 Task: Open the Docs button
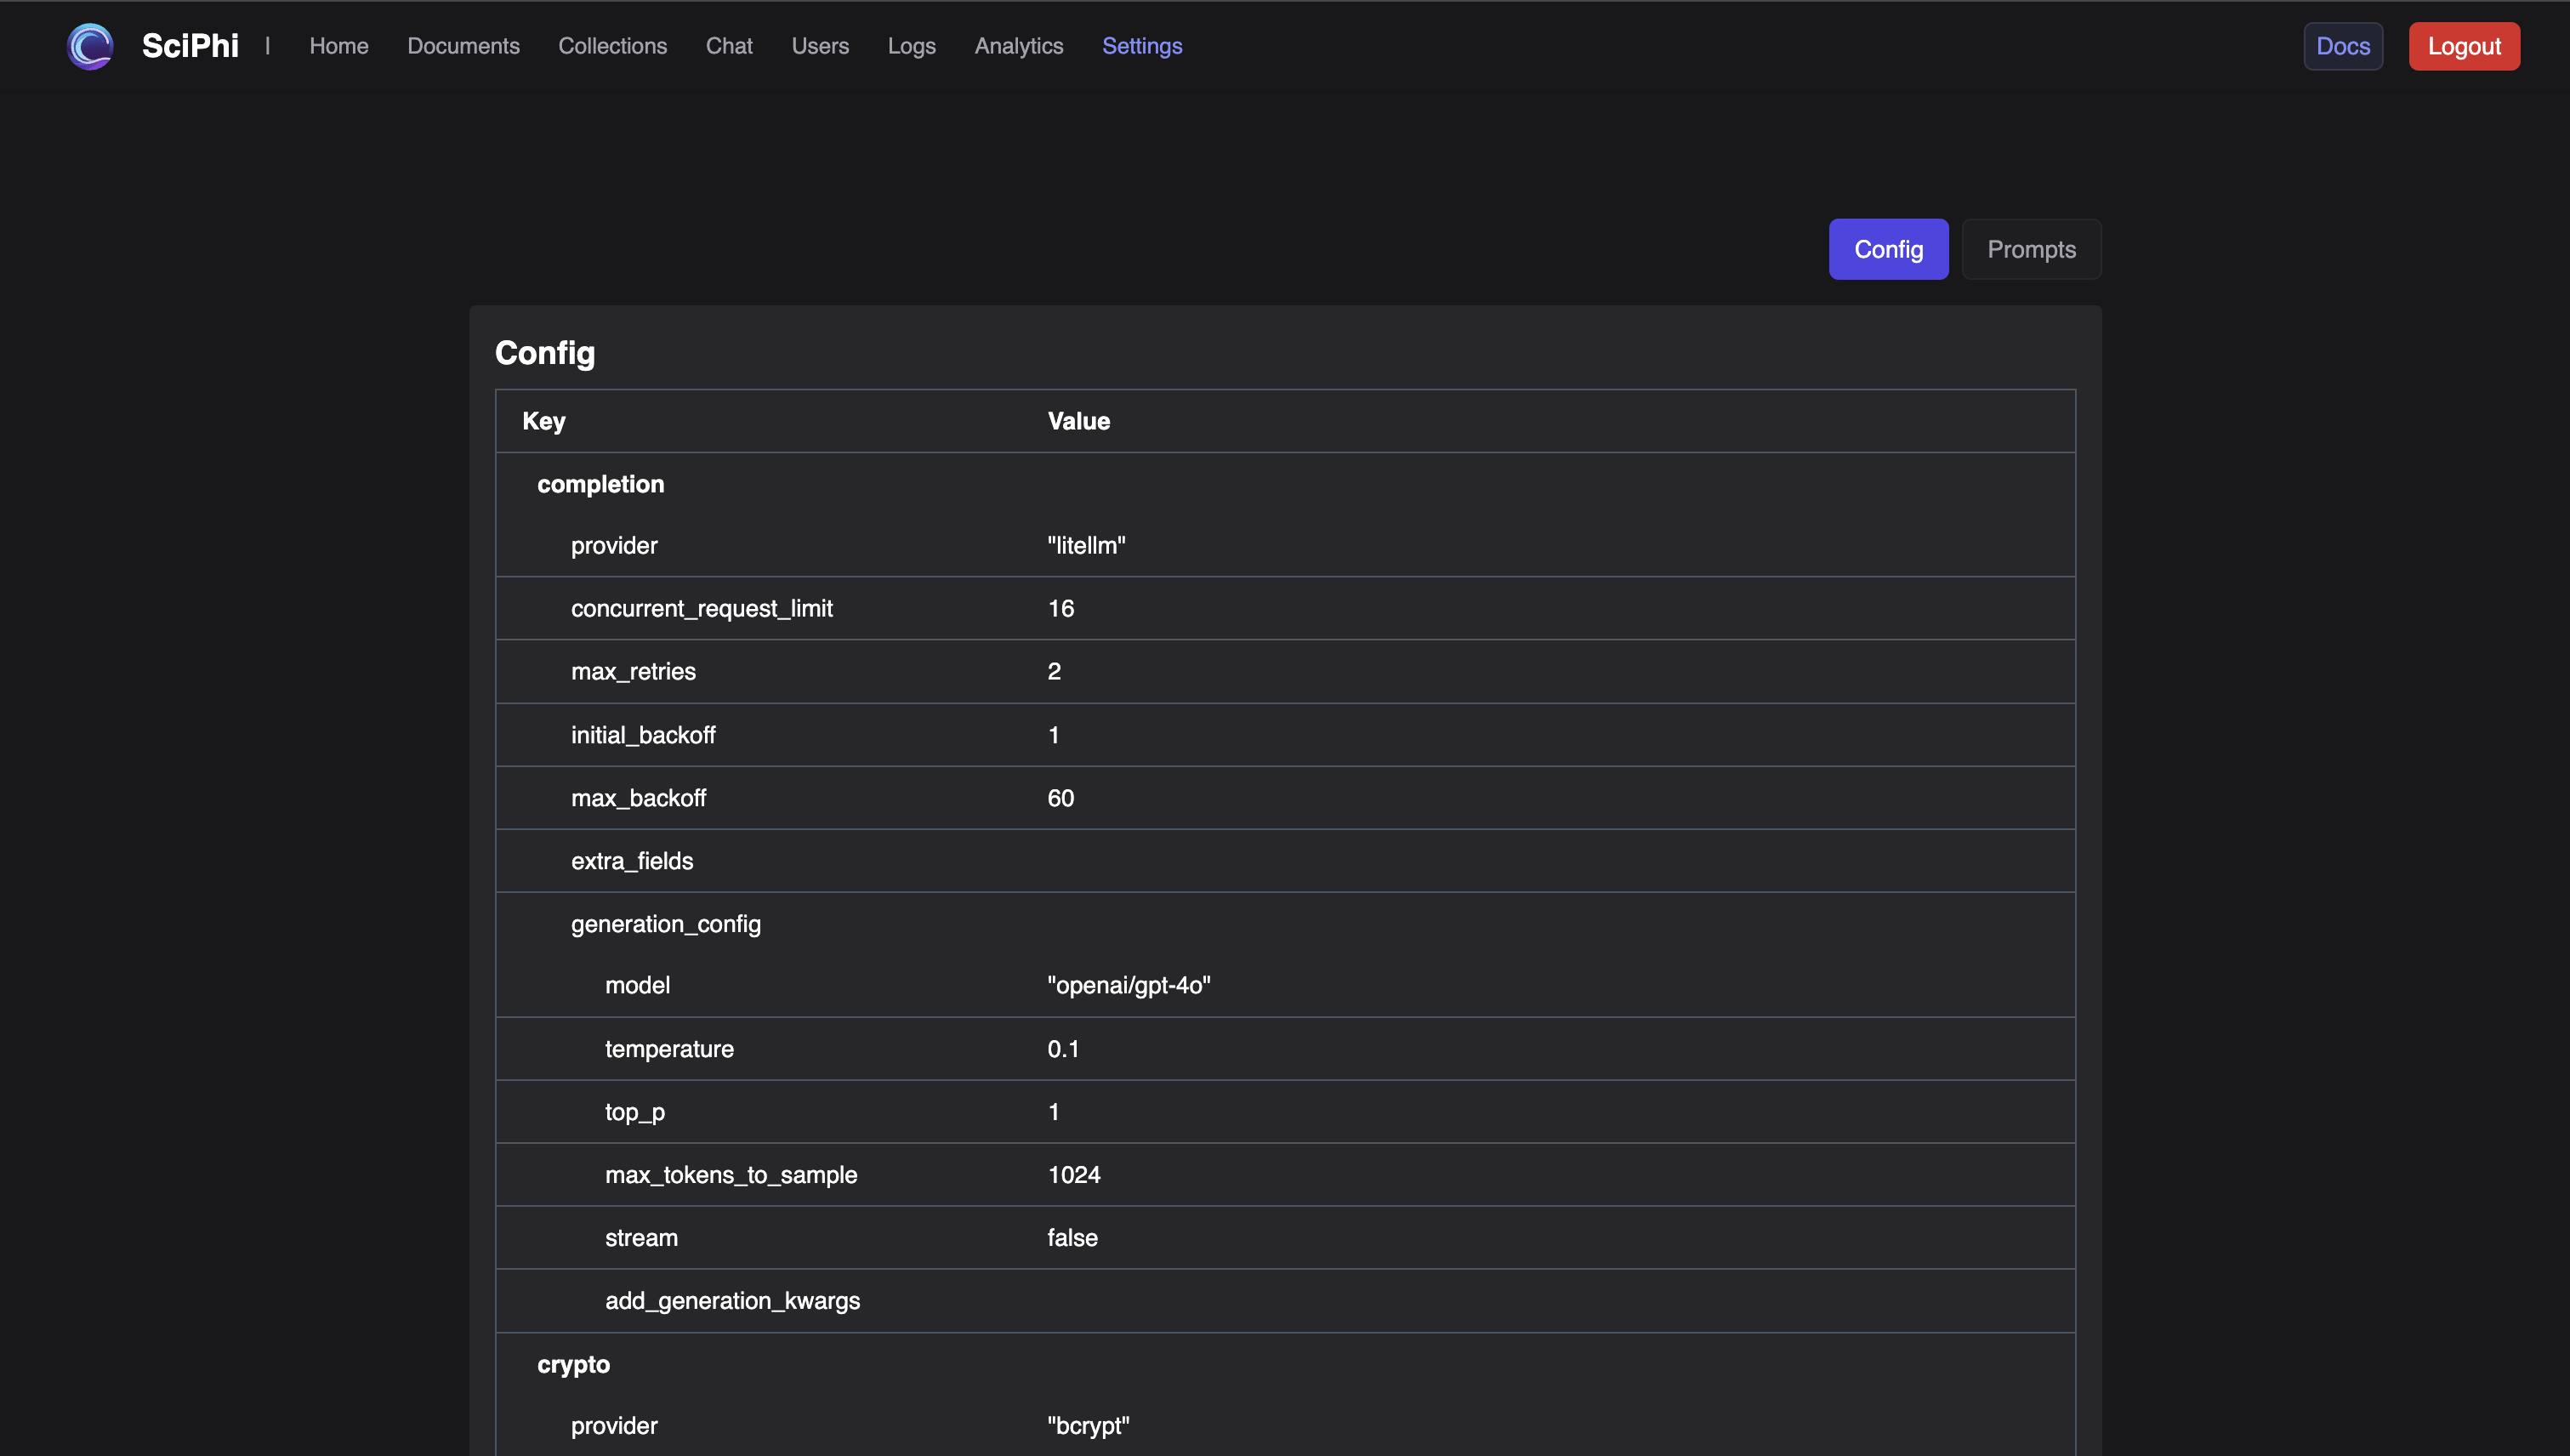tap(2343, 46)
